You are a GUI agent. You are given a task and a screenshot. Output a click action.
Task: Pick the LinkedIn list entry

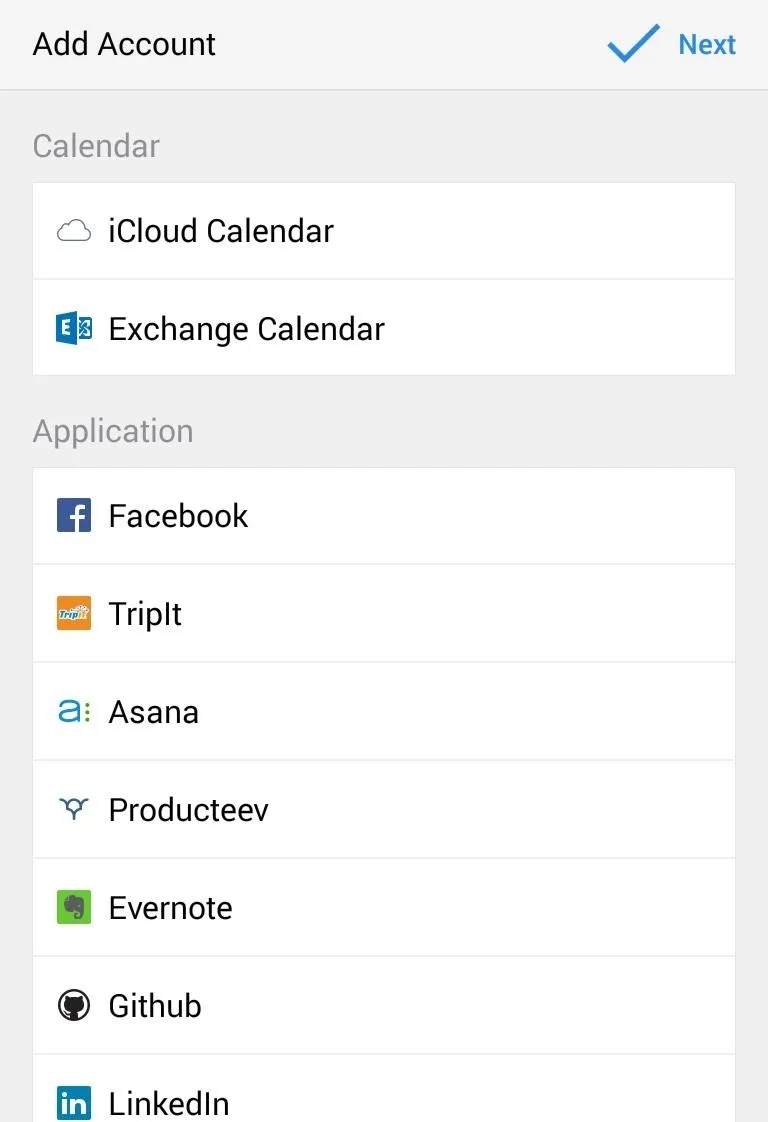384,1088
